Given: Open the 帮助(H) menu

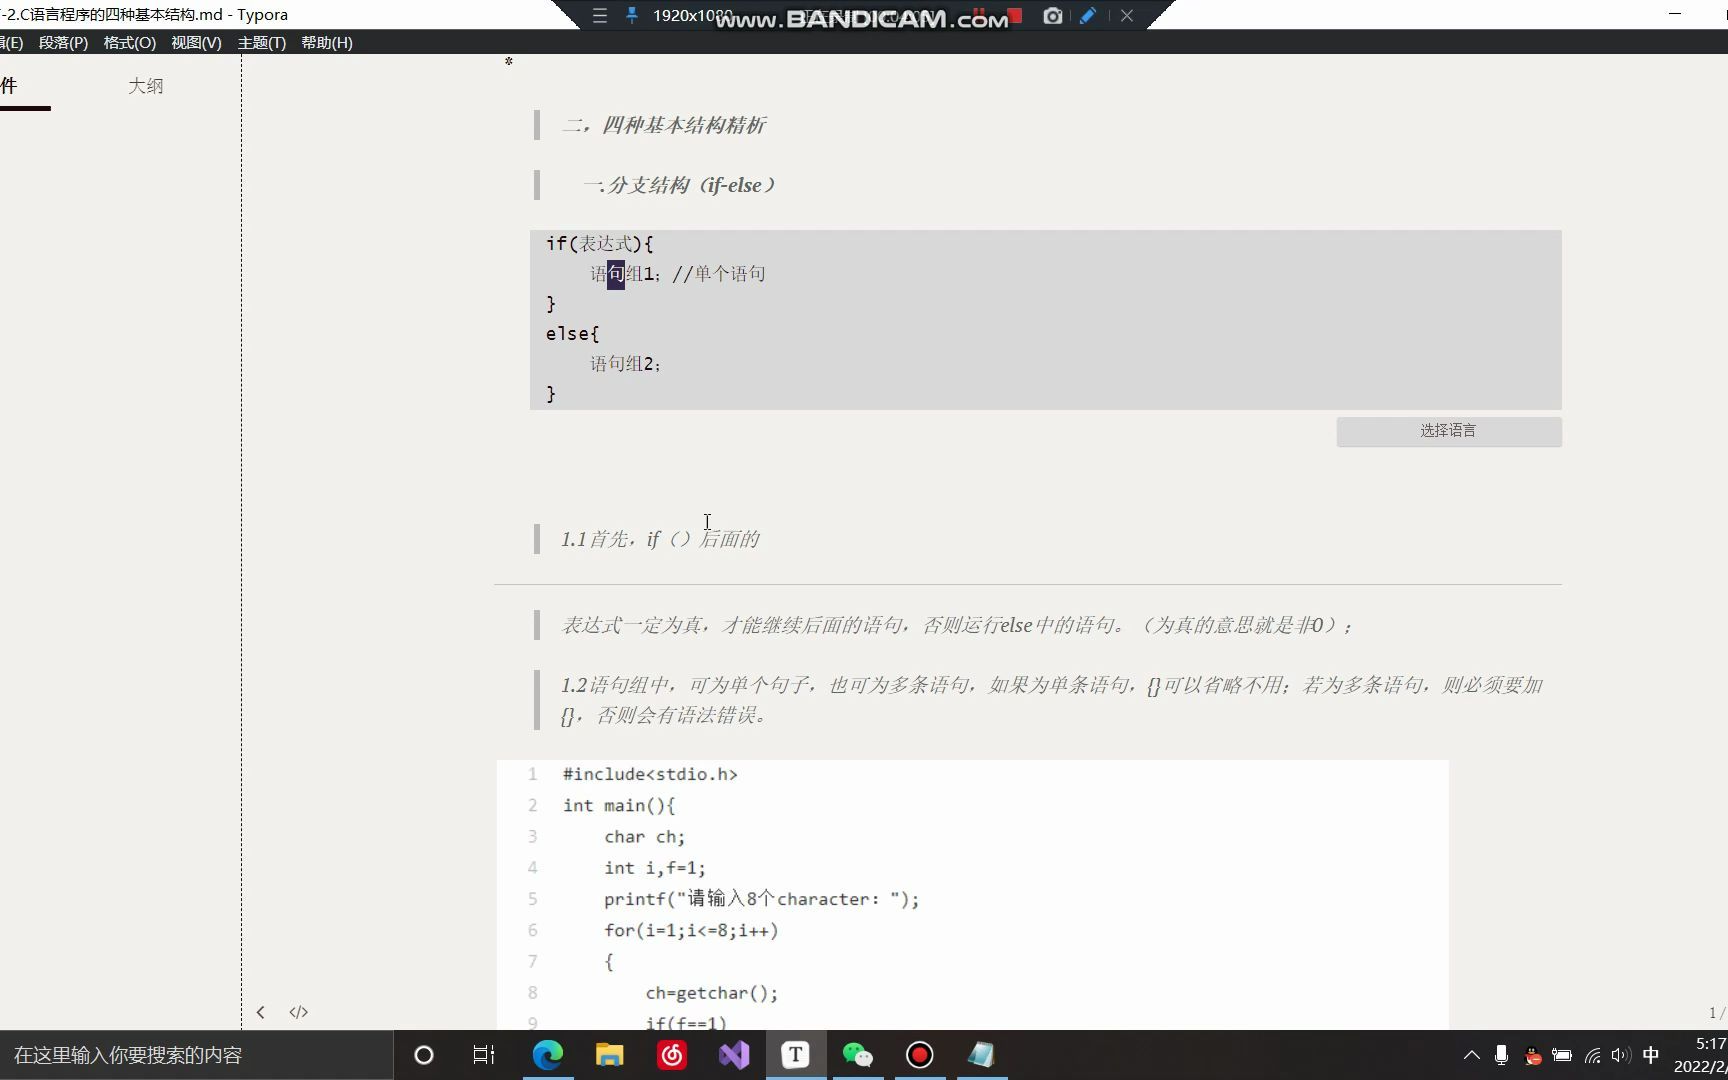Looking at the screenshot, I should (x=327, y=43).
